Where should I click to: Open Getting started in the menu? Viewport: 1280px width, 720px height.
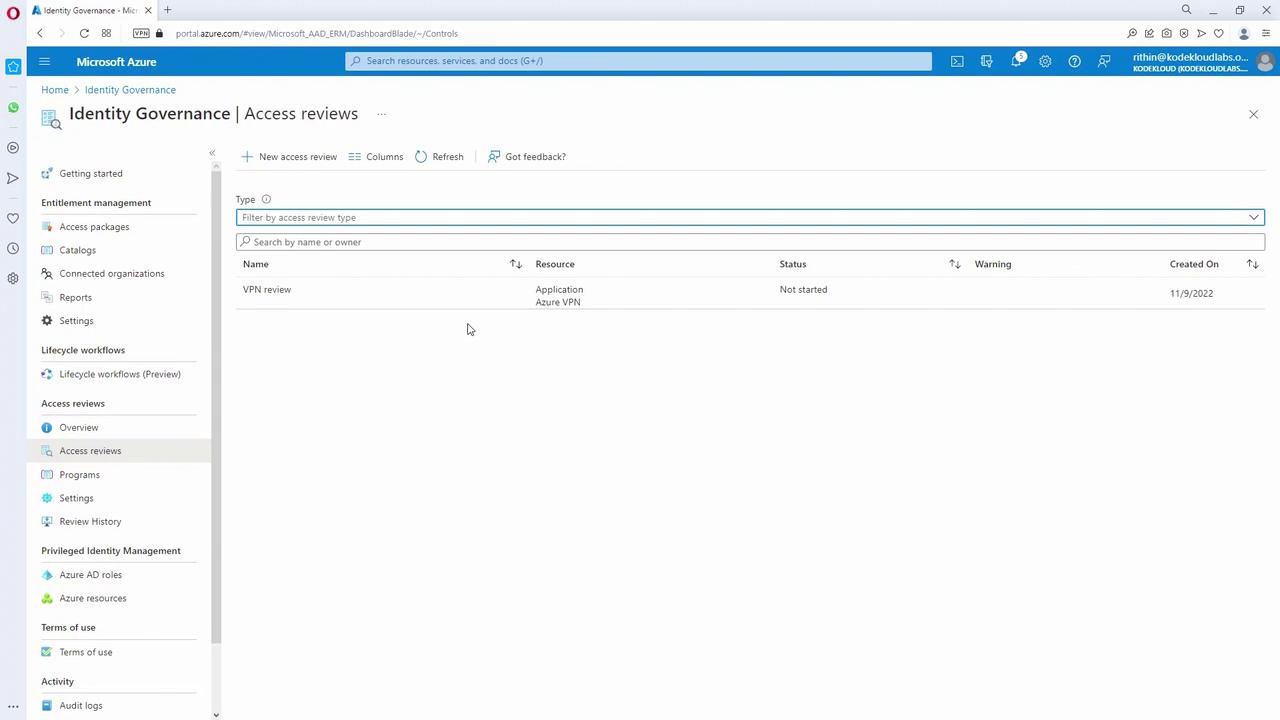click(x=91, y=174)
